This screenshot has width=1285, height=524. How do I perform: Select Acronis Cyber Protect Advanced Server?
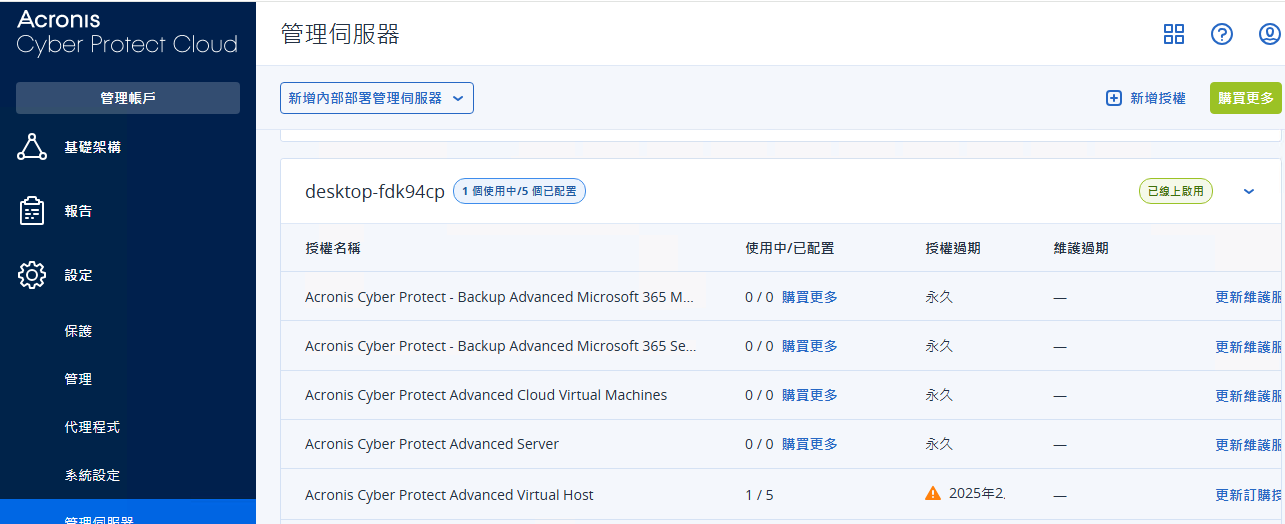432,444
